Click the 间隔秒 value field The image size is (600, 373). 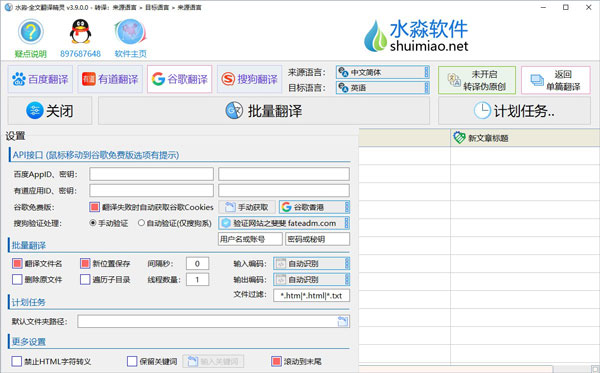tap(197, 263)
